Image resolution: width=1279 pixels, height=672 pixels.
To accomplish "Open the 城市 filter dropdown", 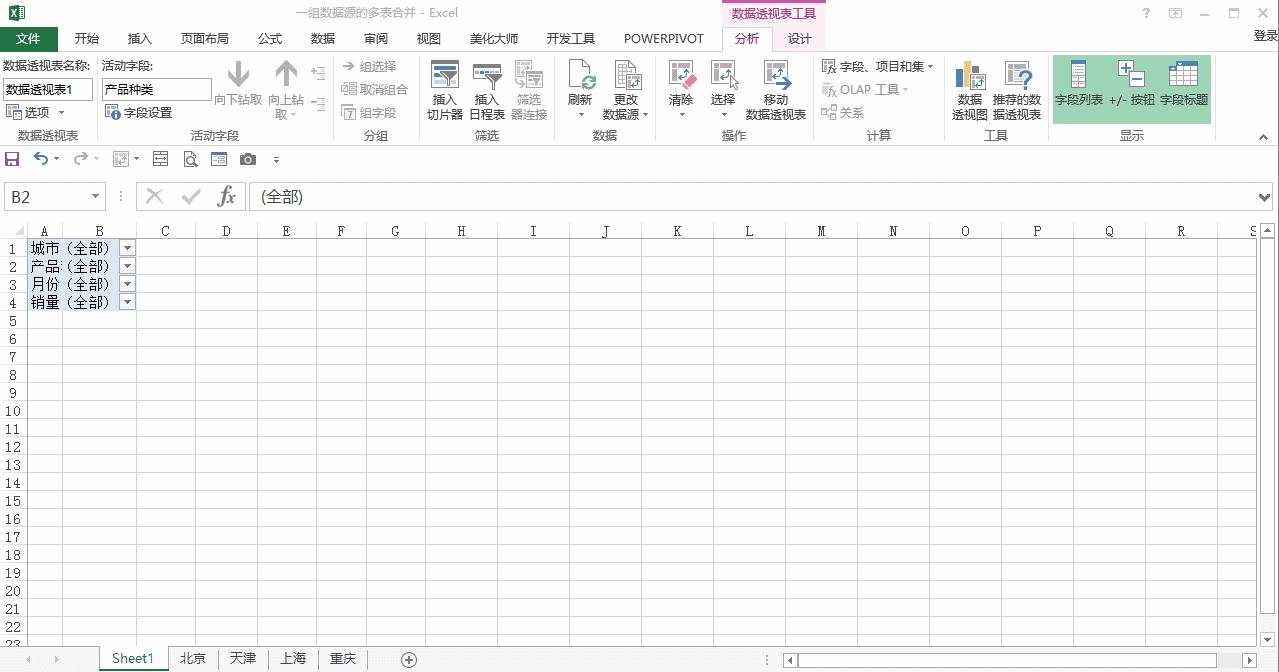I will tap(127, 247).
